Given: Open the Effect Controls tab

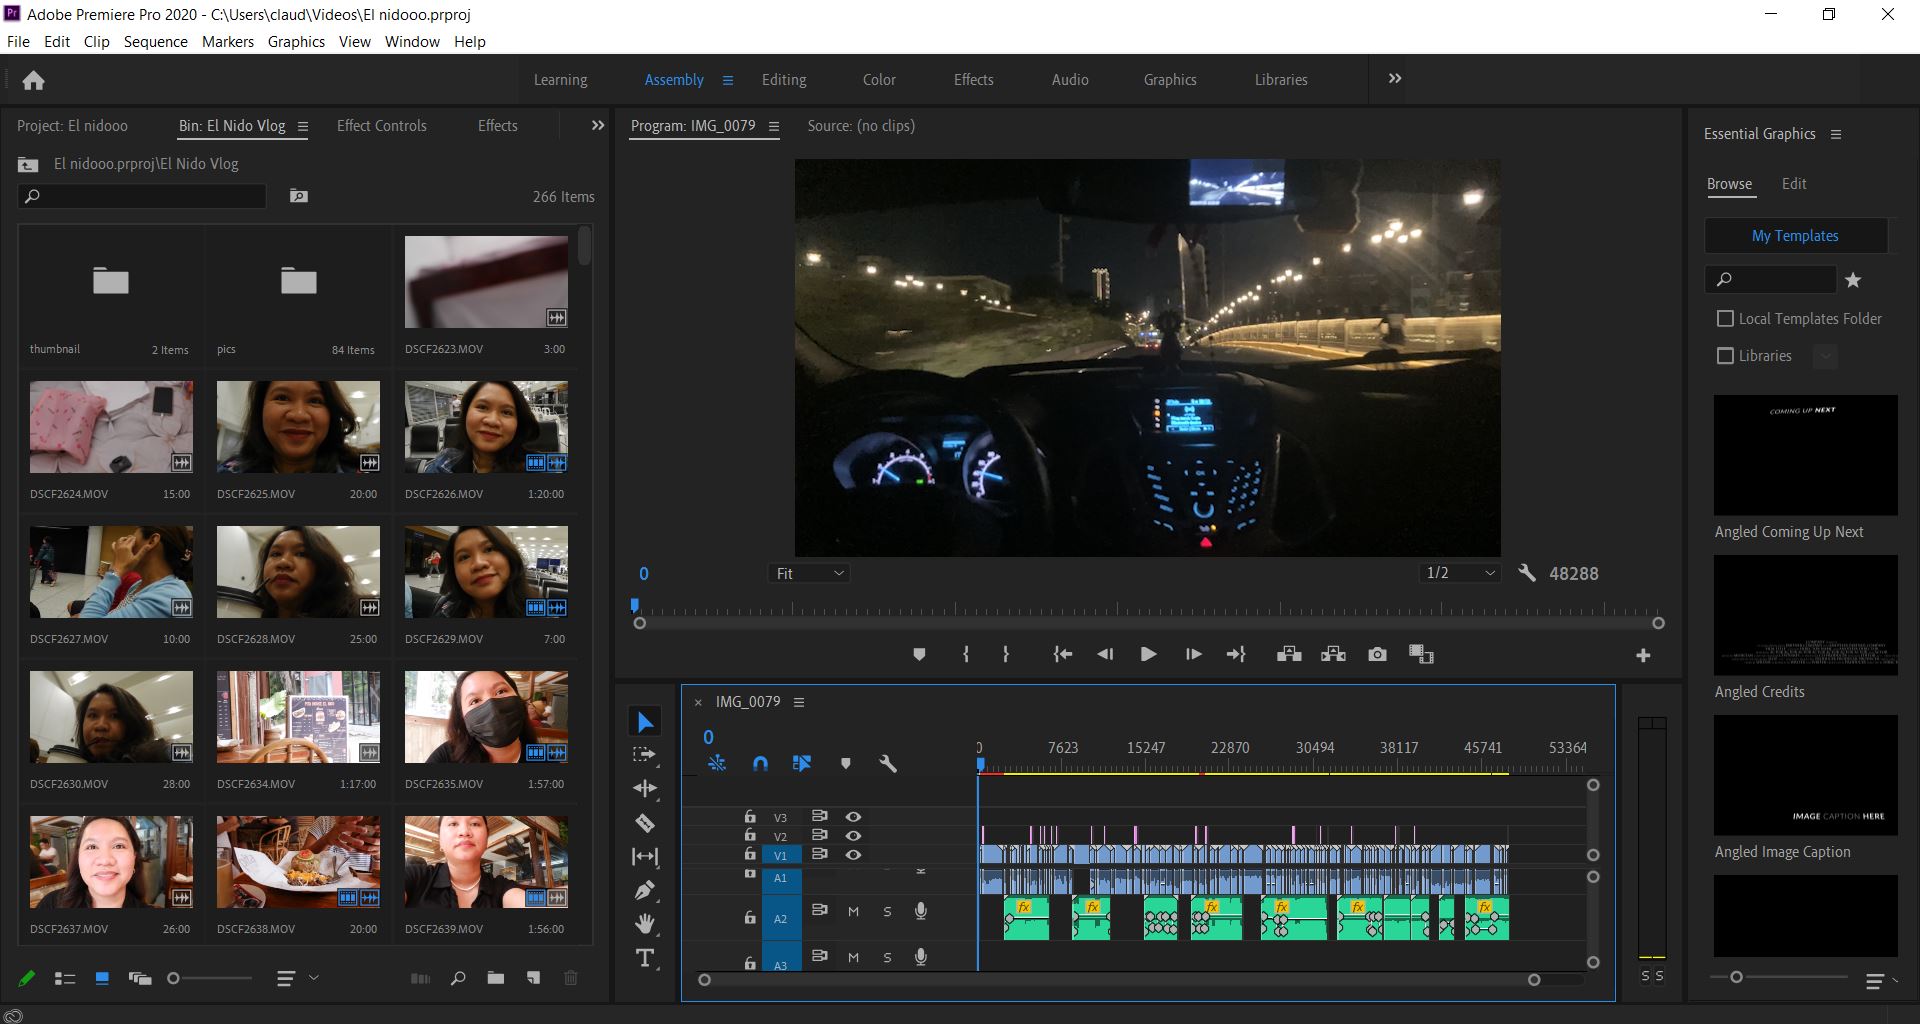Looking at the screenshot, I should (381, 125).
